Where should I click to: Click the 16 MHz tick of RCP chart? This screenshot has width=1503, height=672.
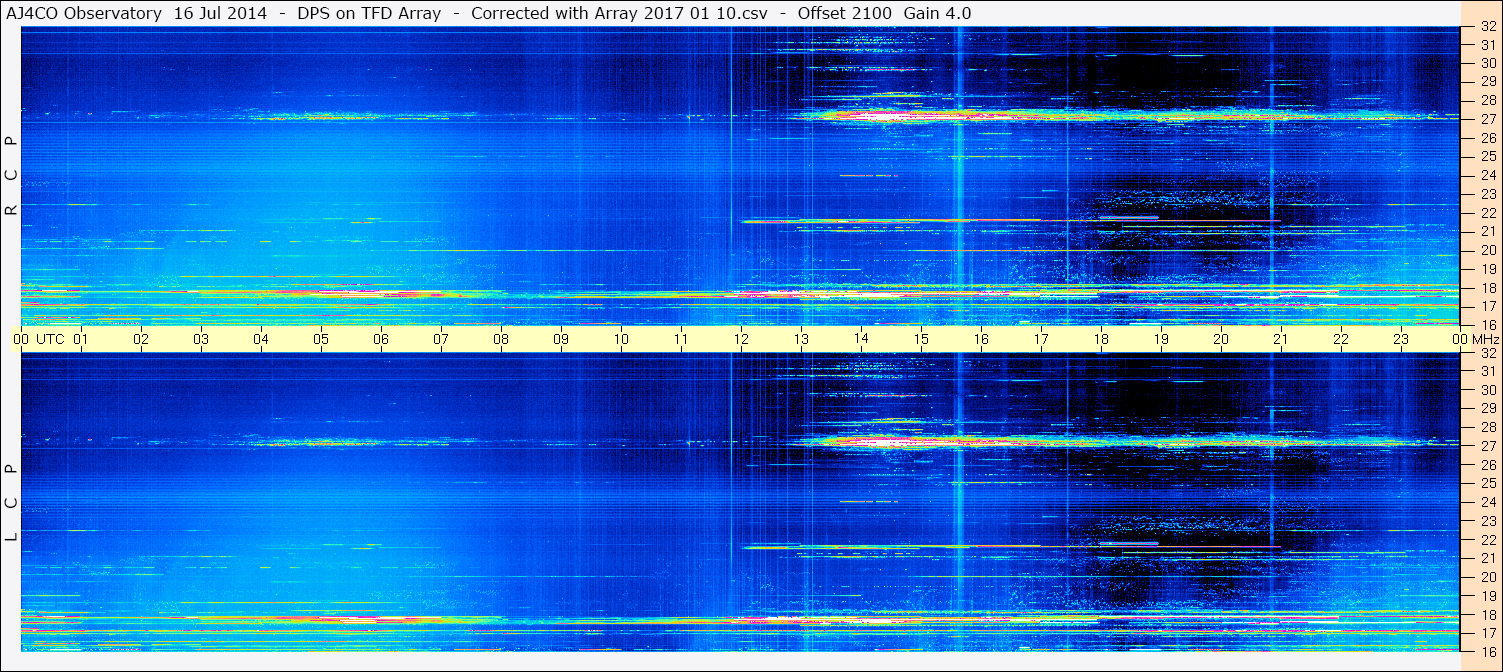click(x=1488, y=325)
